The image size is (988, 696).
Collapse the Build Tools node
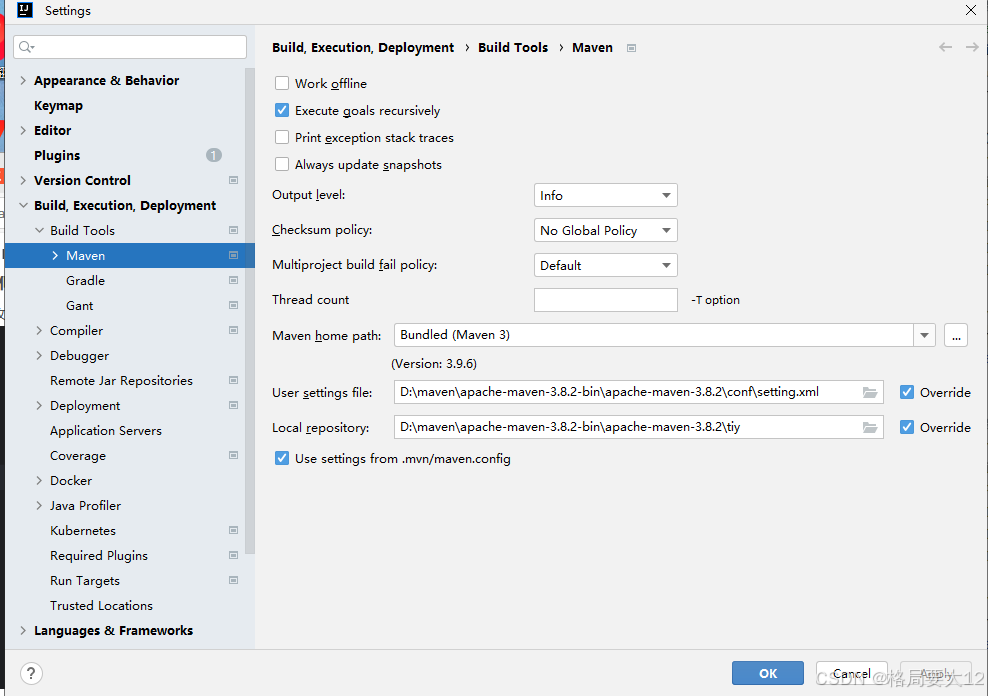click(x=39, y=231)
